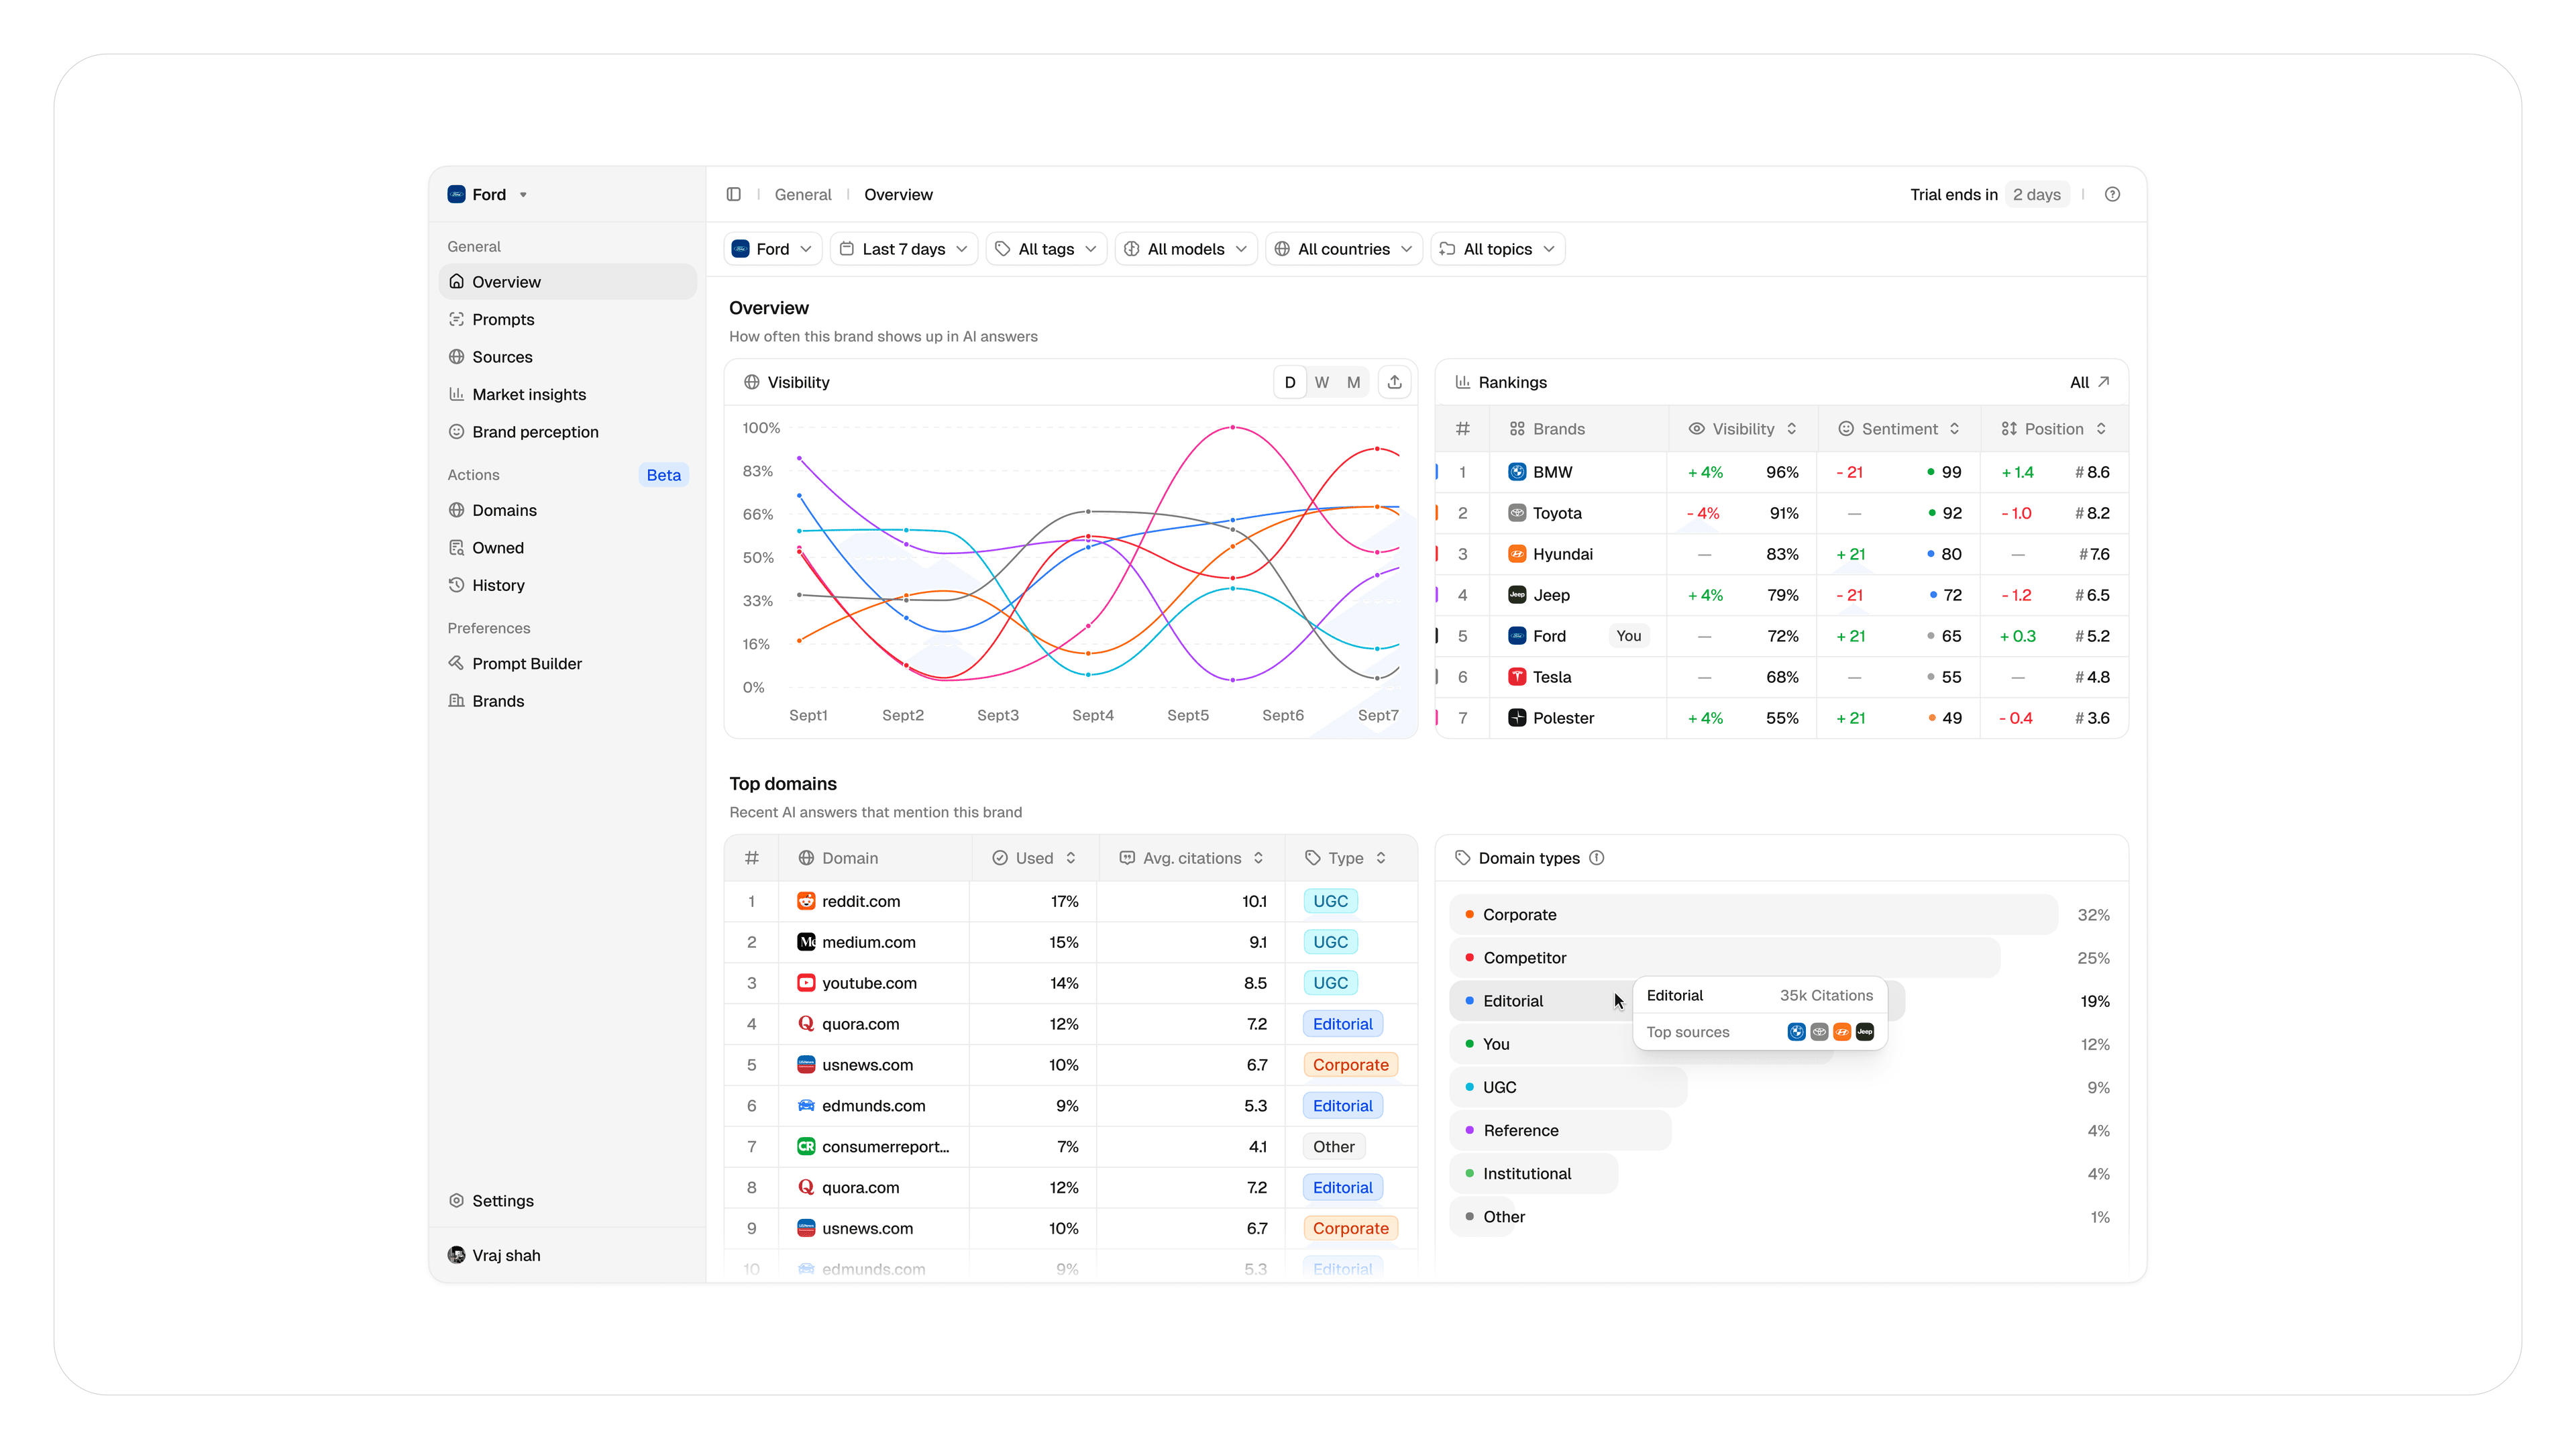Click the info icon beside Domain types
Viewport: 2576px width, 1449px height.
pyautogui.click(x=1597, y=858)
